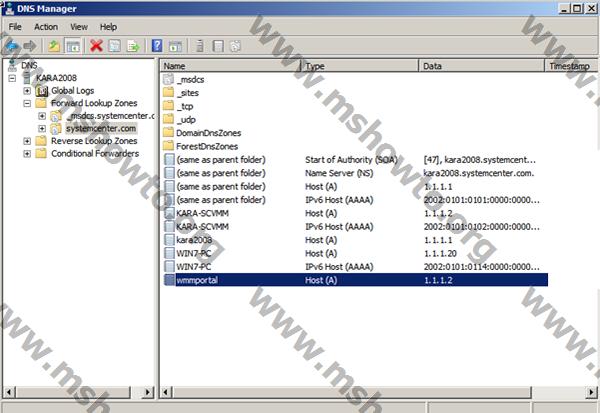Select the Global Logs label in tree

(73, 91)
